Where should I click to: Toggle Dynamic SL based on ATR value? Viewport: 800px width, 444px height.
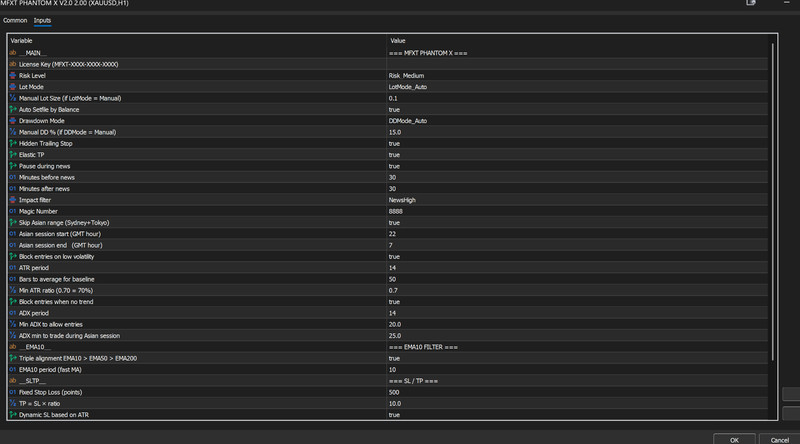click(577, 414)
